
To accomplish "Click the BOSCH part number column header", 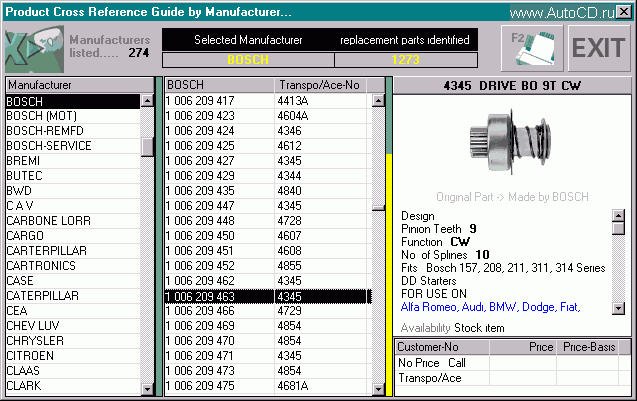I will pos(219,85).
